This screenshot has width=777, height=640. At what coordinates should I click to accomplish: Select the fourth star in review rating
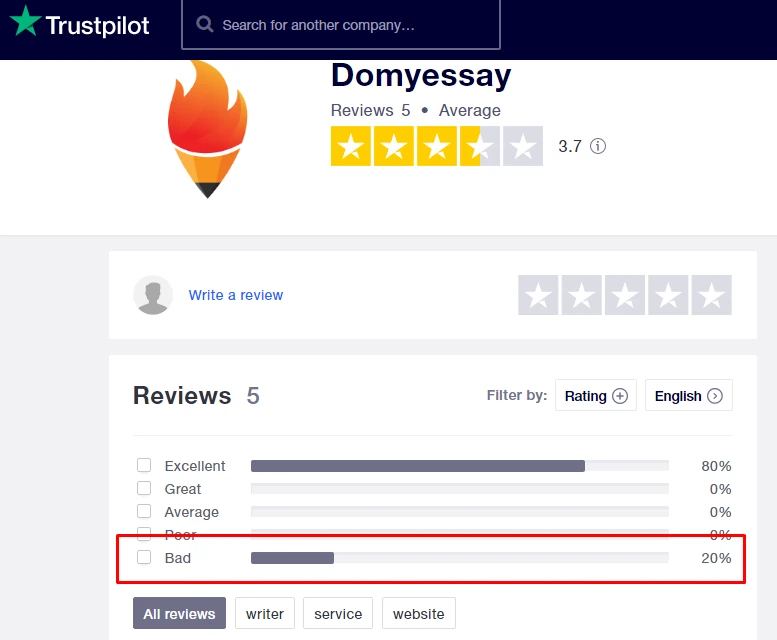(668, 295)
